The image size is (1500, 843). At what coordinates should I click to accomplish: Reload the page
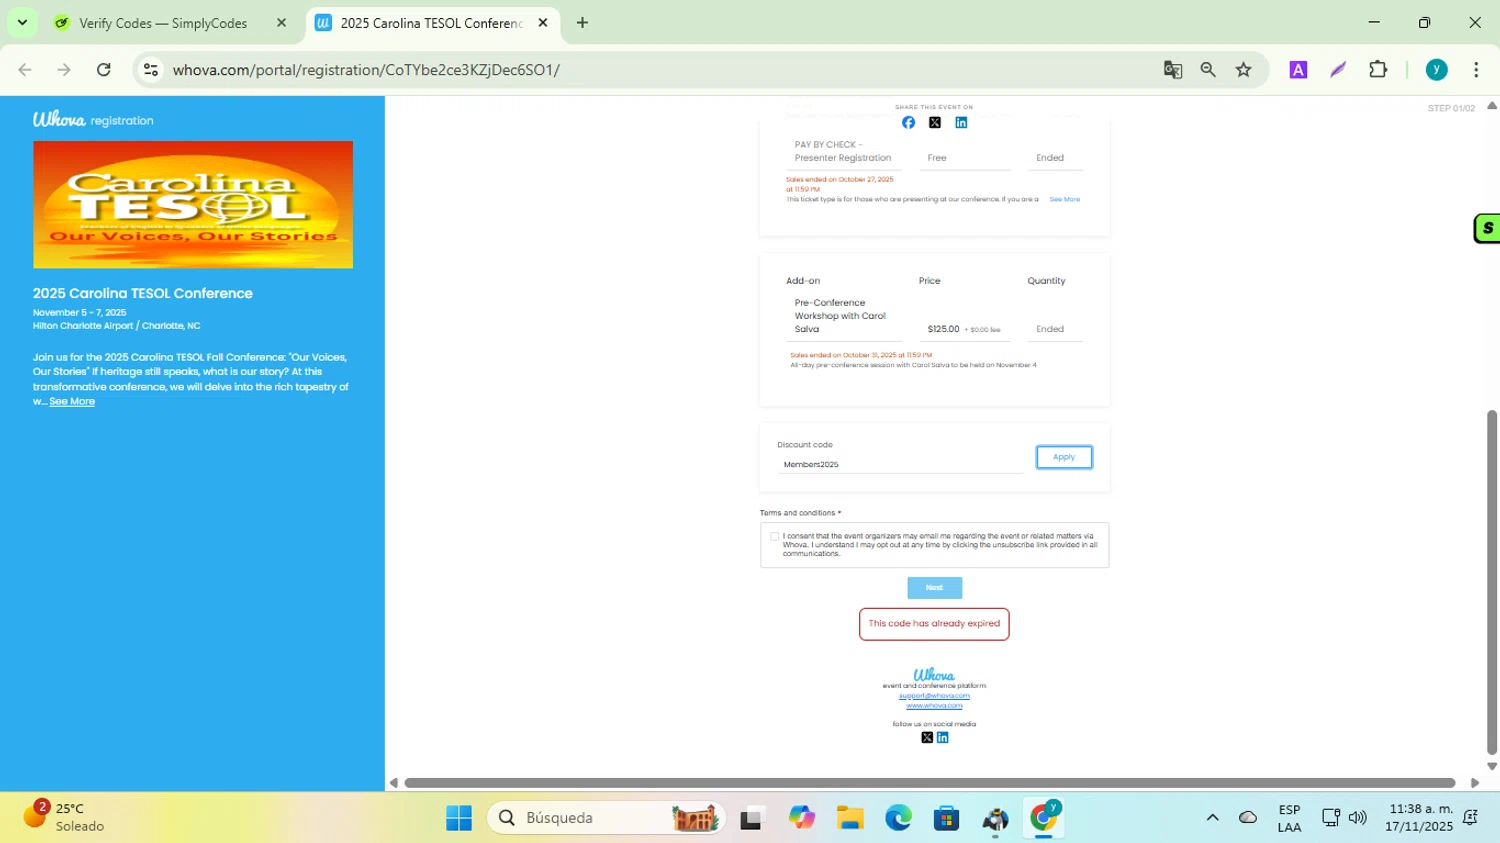pos(104,70)
